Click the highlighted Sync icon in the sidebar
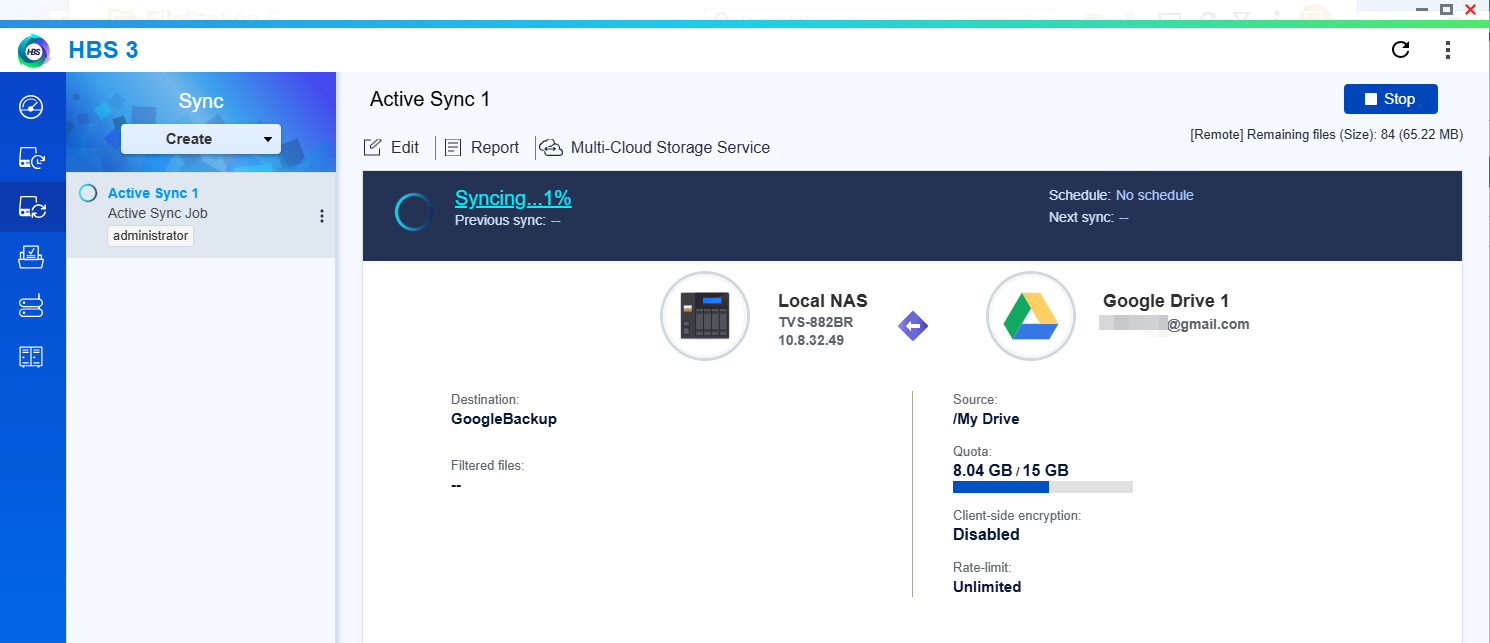Screen dimensions: 1490x643 (33, 208)
